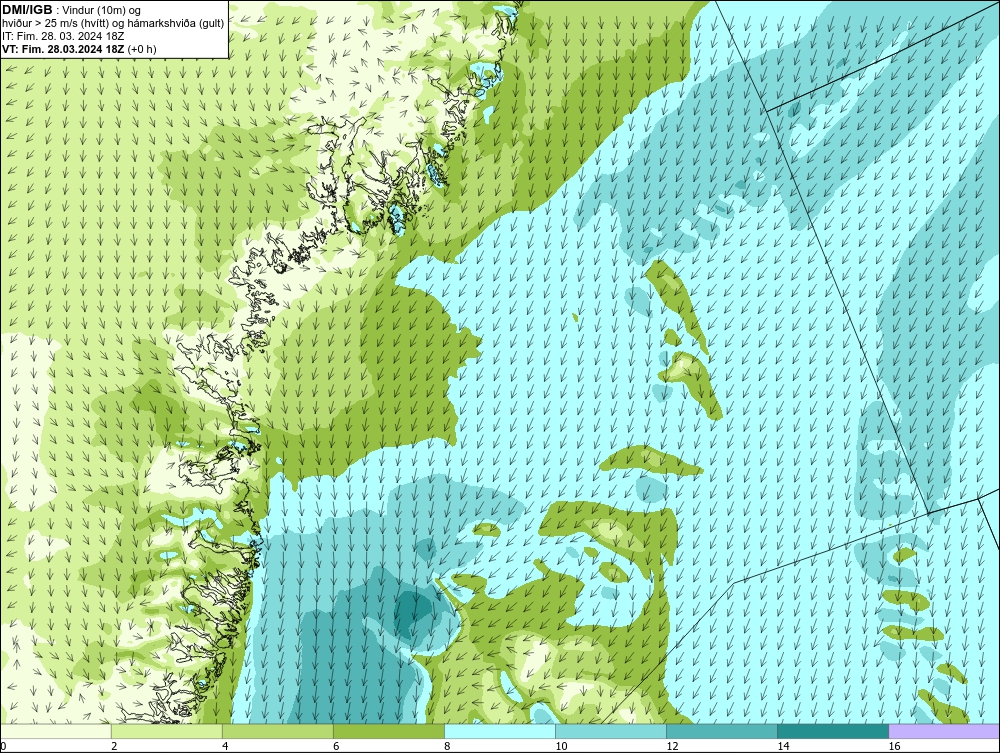Click the legend label '8'
Viewport: 1000px width, 753px height.
pyautogui.click(x=448, y=746)
